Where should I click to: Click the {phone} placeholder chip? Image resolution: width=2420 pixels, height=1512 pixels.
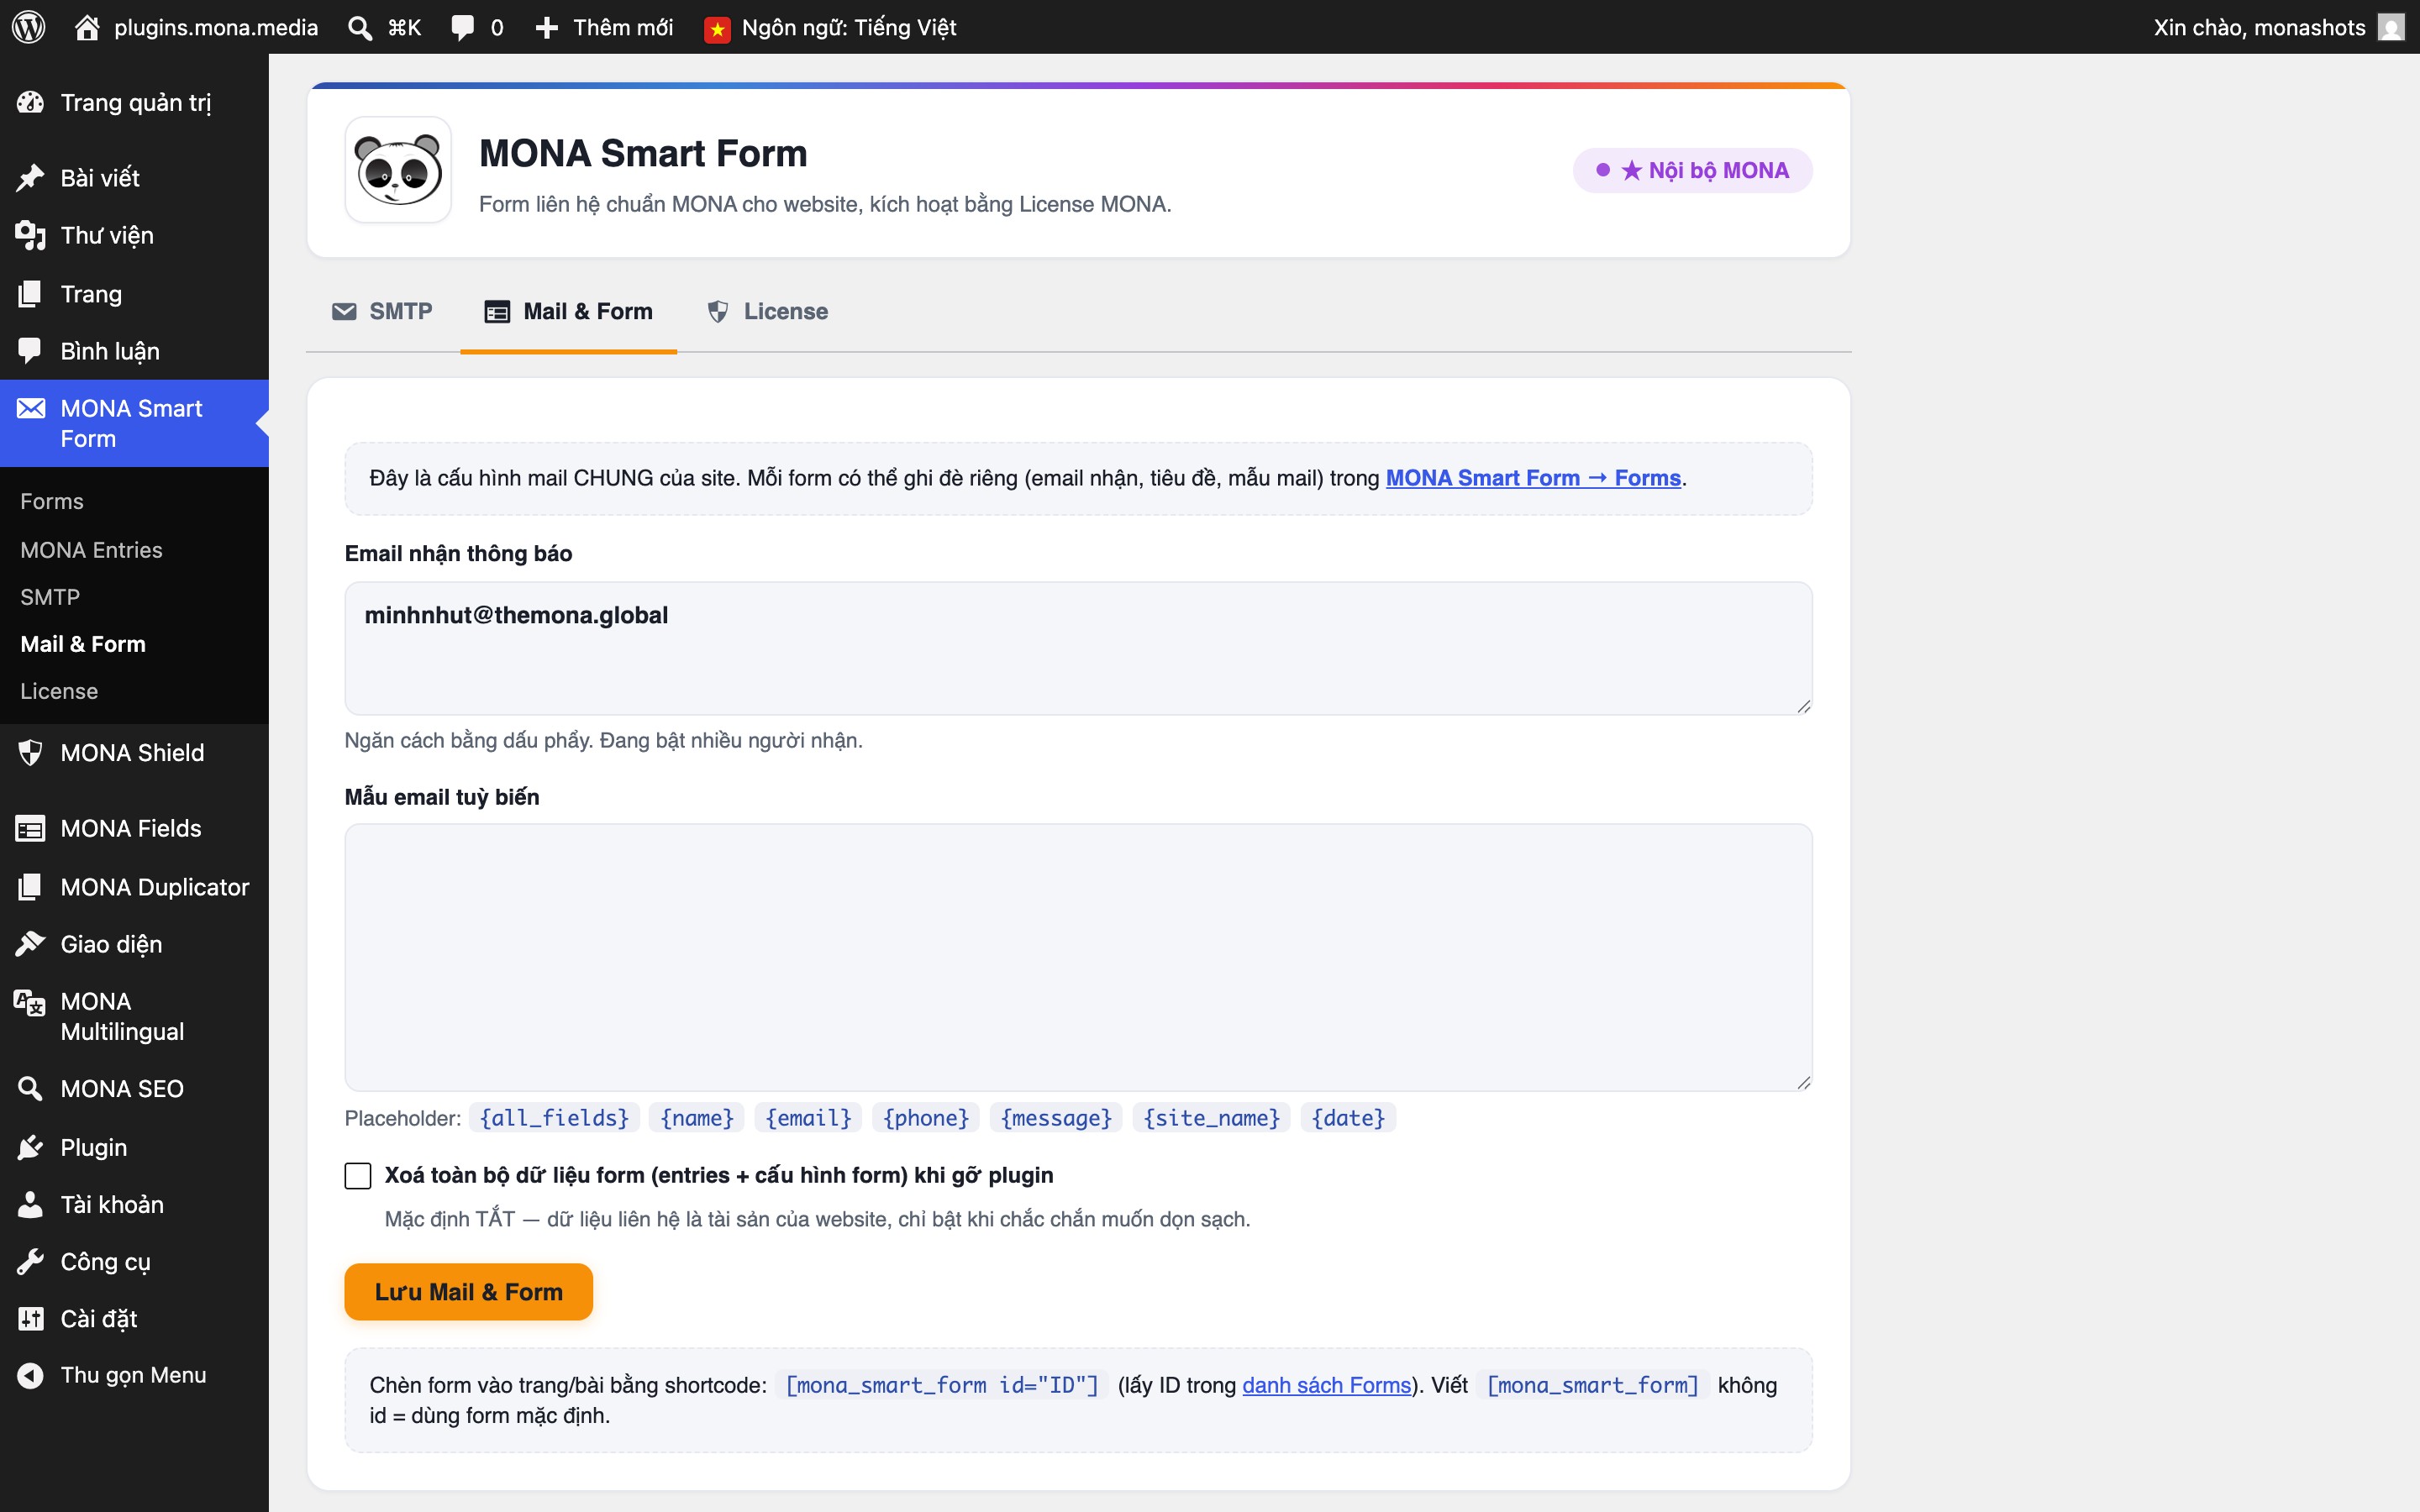[x=926, y=1117]
